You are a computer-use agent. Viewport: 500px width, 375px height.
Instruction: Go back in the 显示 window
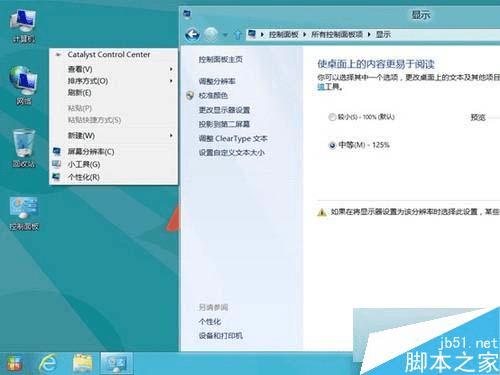(192, 34)
